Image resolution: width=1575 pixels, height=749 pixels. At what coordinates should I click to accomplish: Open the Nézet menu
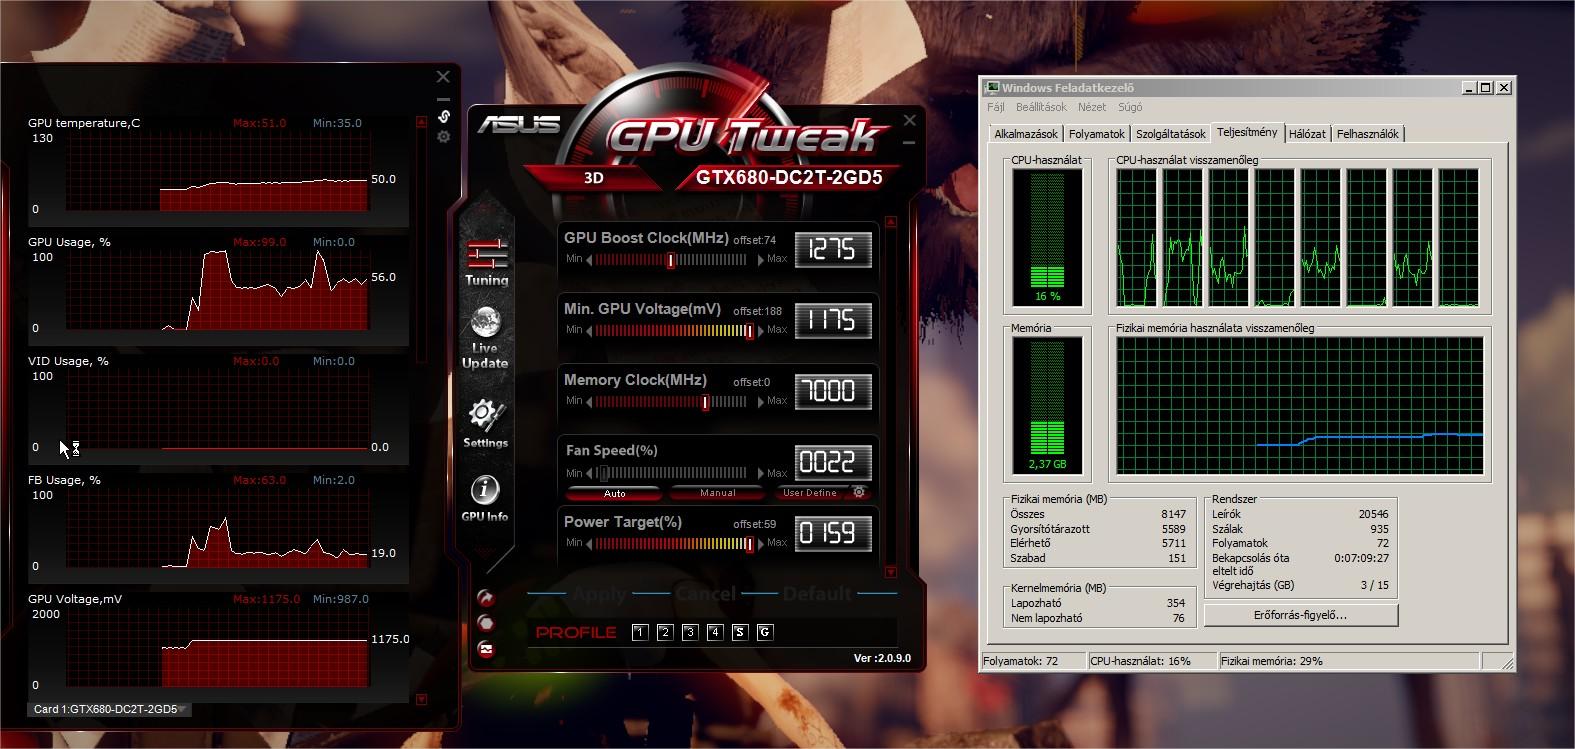point(1092,107)
